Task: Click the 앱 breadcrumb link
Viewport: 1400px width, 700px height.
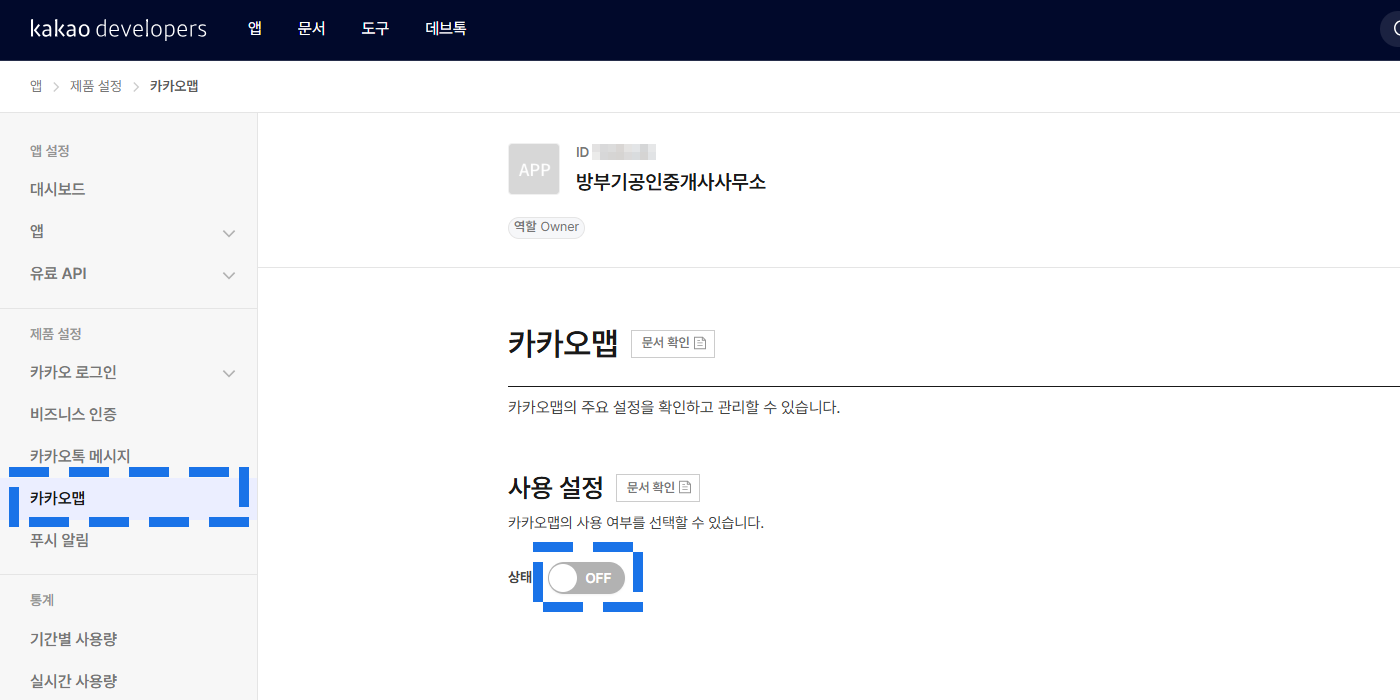Action: (36, 86)
